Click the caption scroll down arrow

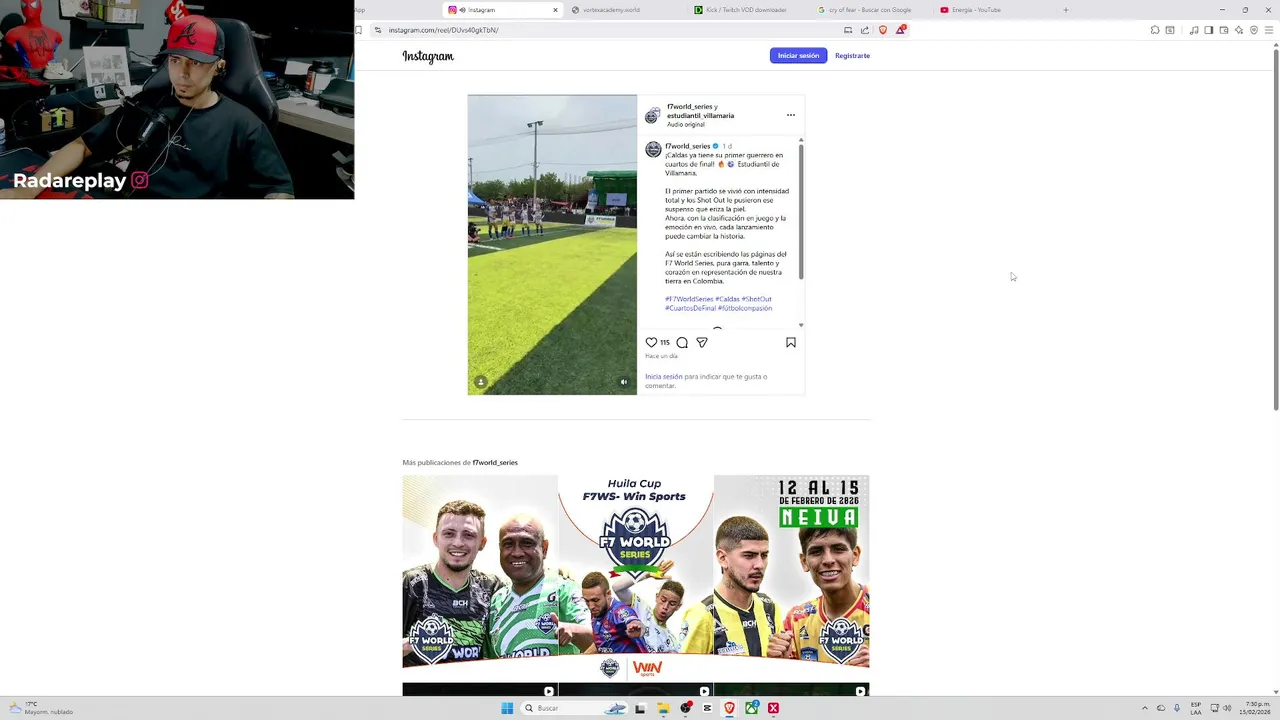[x=801, y=325]
